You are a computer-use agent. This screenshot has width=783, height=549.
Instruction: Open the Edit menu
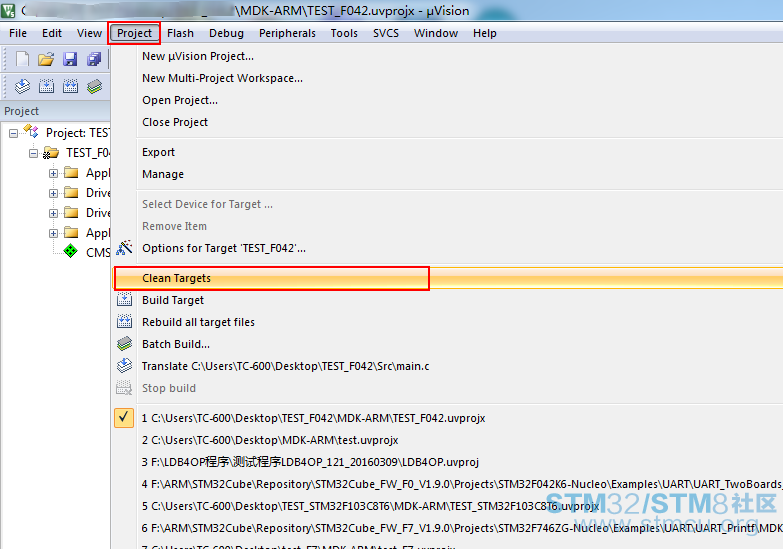click(x=52, y=33)
